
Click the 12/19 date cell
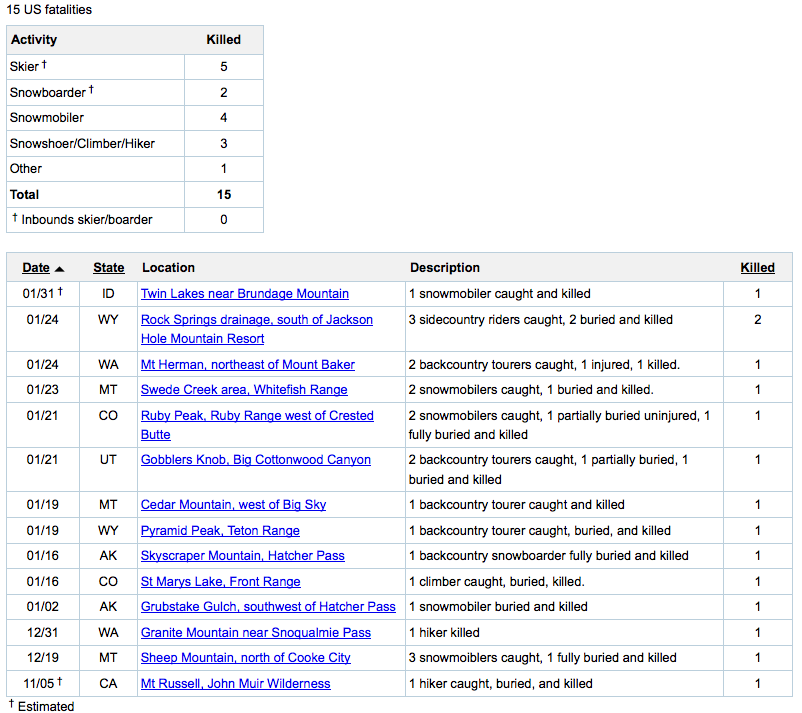(x=42, y=658)
